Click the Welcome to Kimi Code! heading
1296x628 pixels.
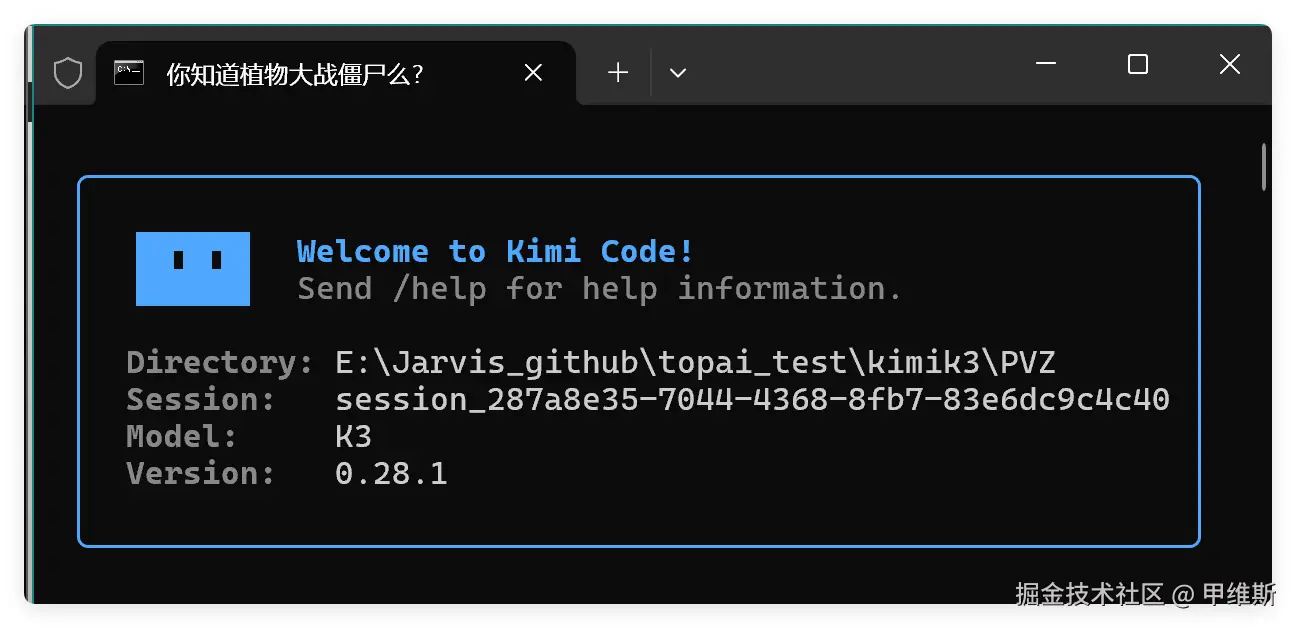point(495,251)
